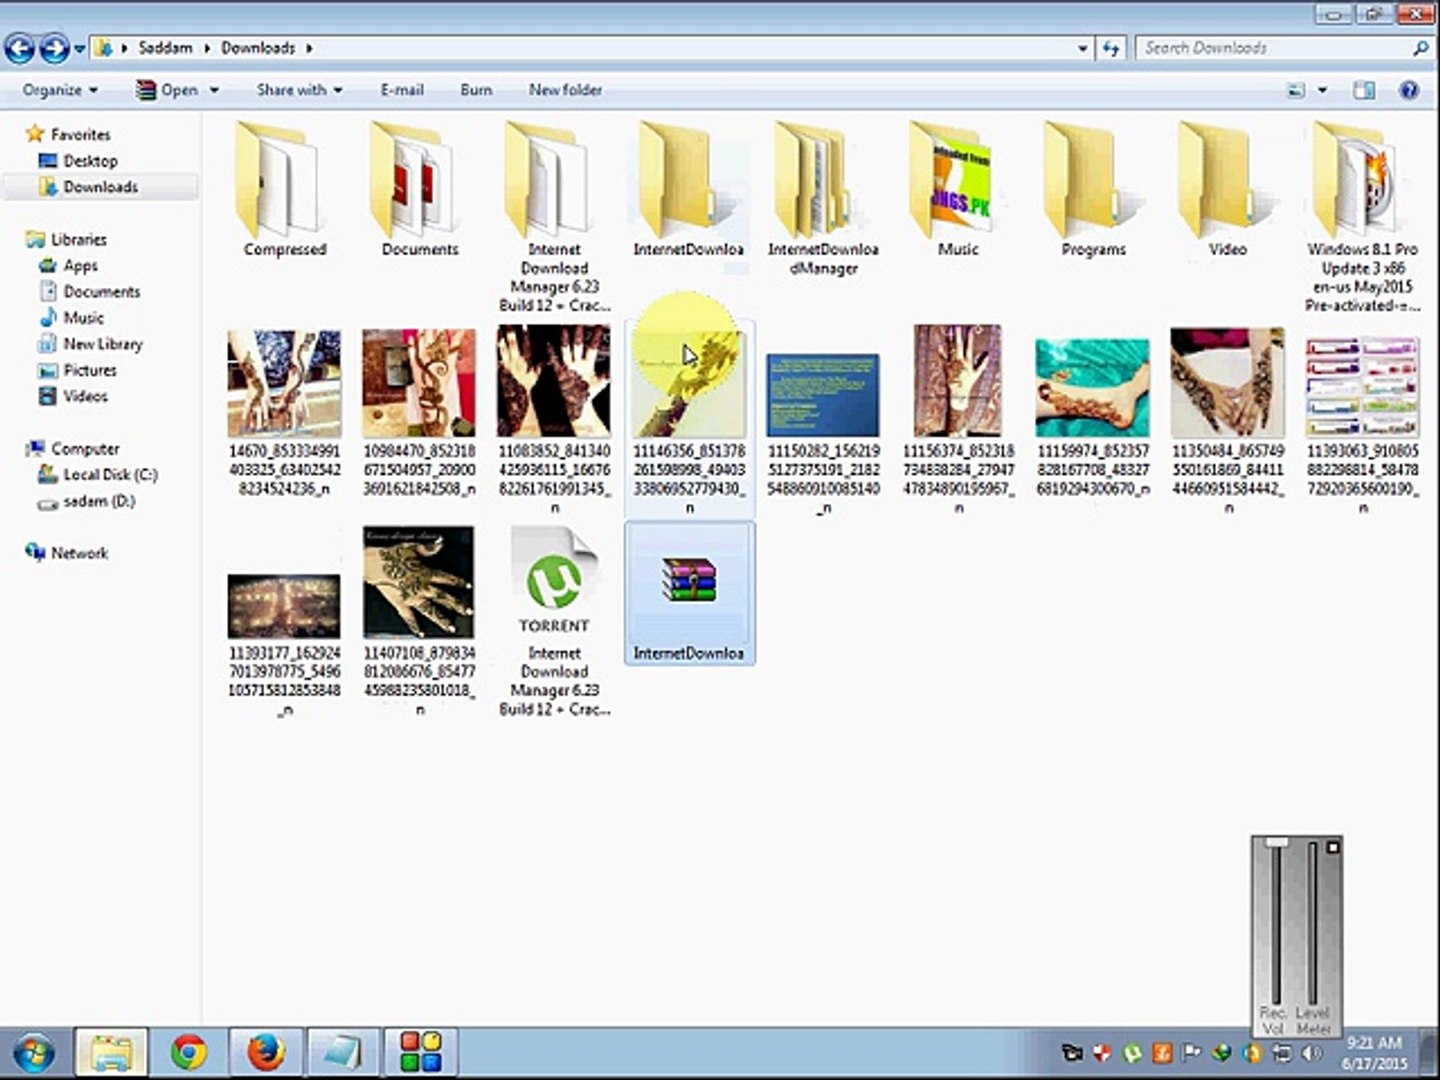
Task: Select image thumbnail starting 11393063_910805
Action: (1362, 388)
